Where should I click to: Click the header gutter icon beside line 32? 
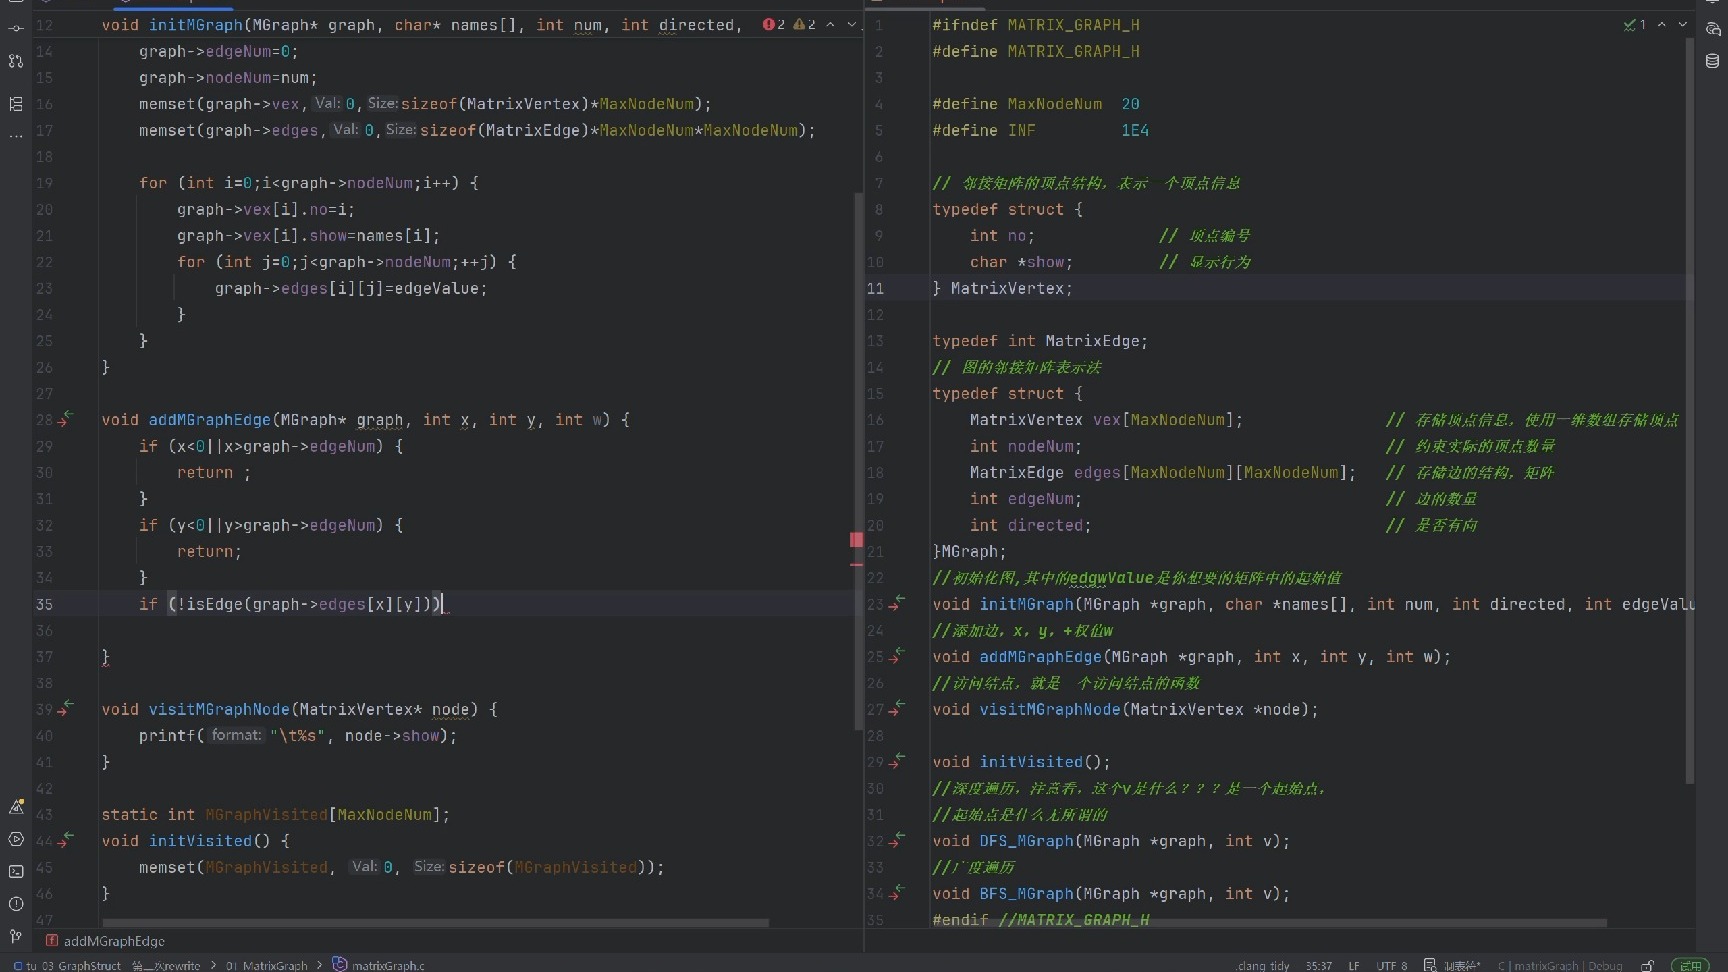point(897,840)
